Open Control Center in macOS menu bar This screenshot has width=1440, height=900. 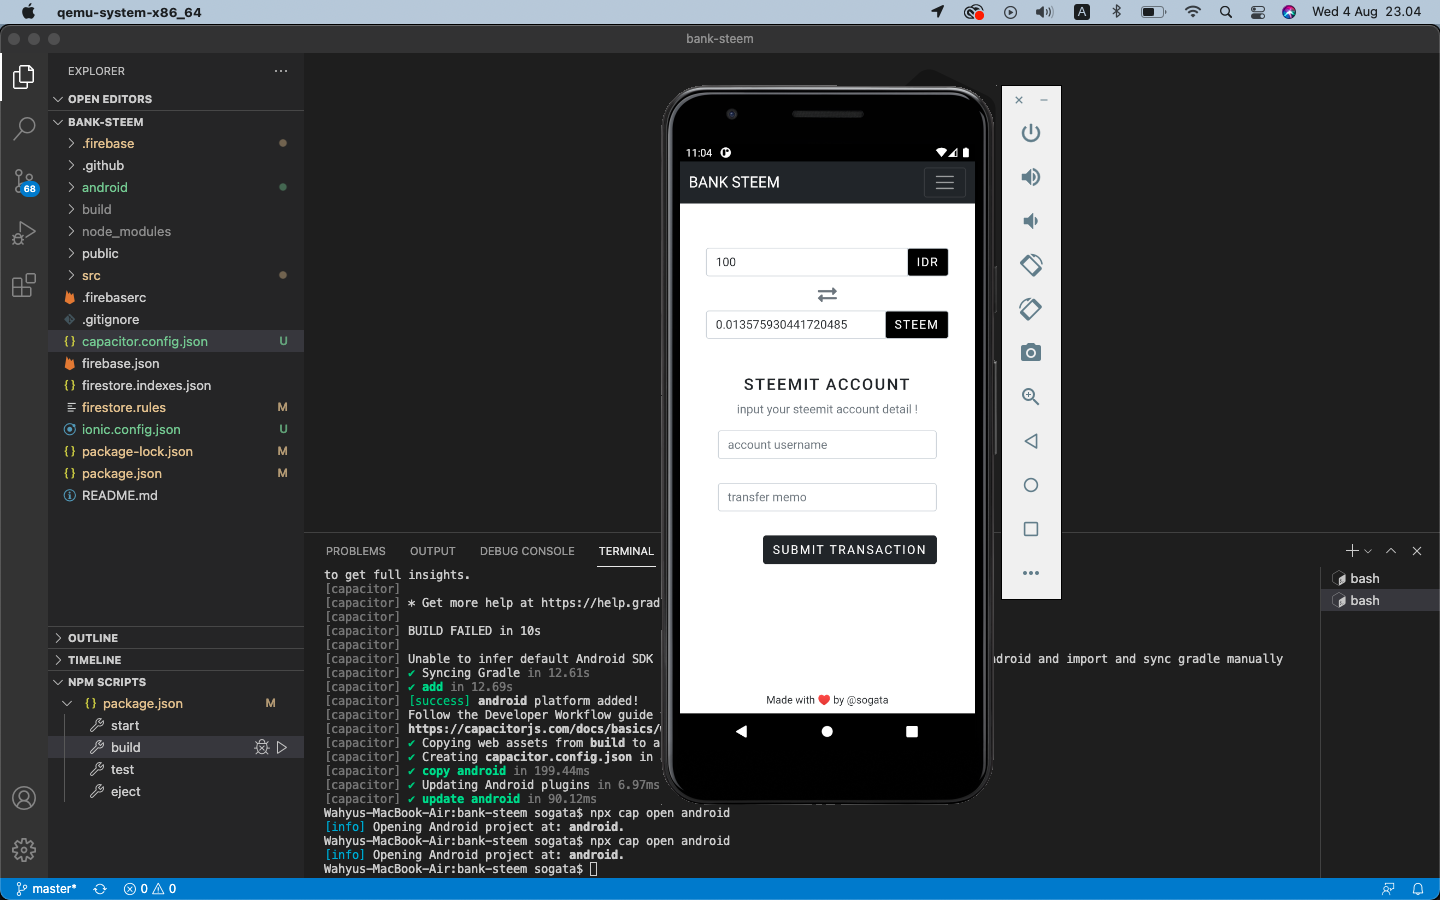(x=1258, y=12)
